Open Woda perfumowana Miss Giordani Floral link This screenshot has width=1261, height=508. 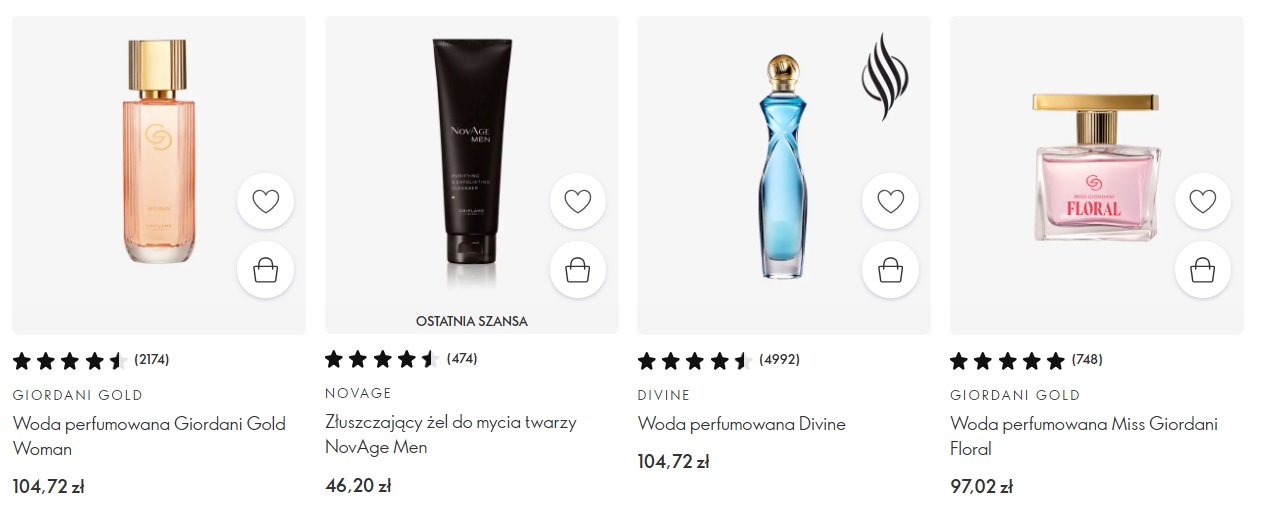[x=1084, y=436]
